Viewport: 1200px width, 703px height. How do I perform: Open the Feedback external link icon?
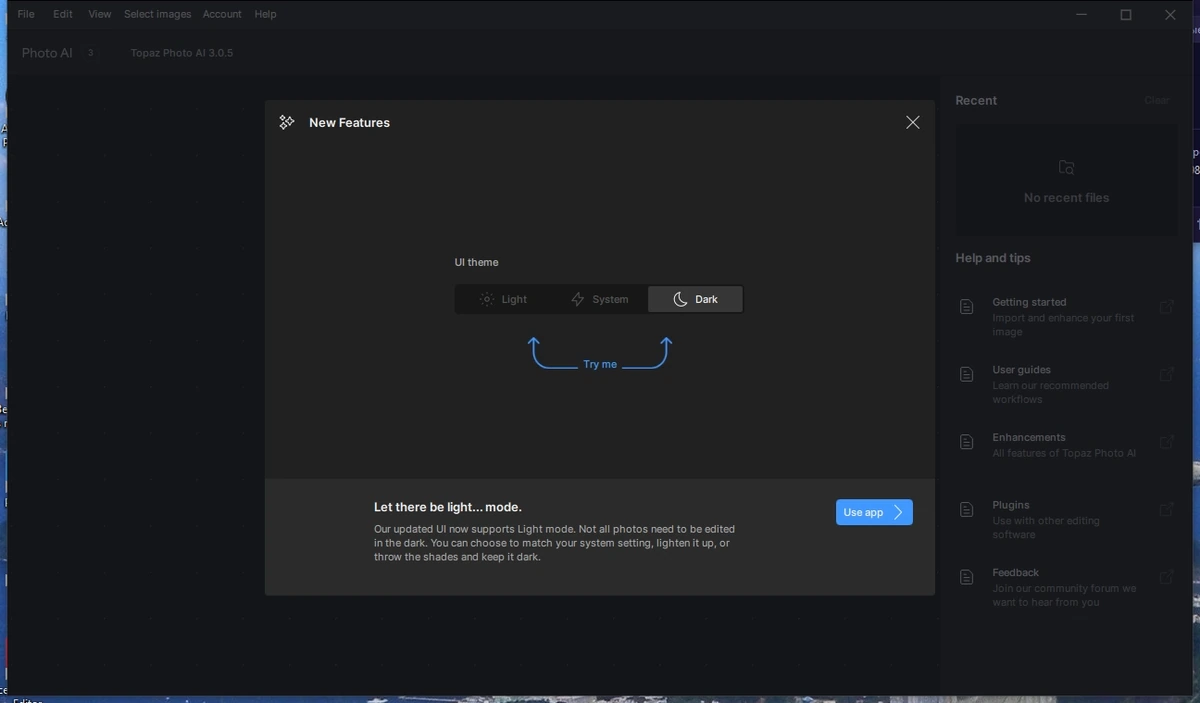(1166, 577)
